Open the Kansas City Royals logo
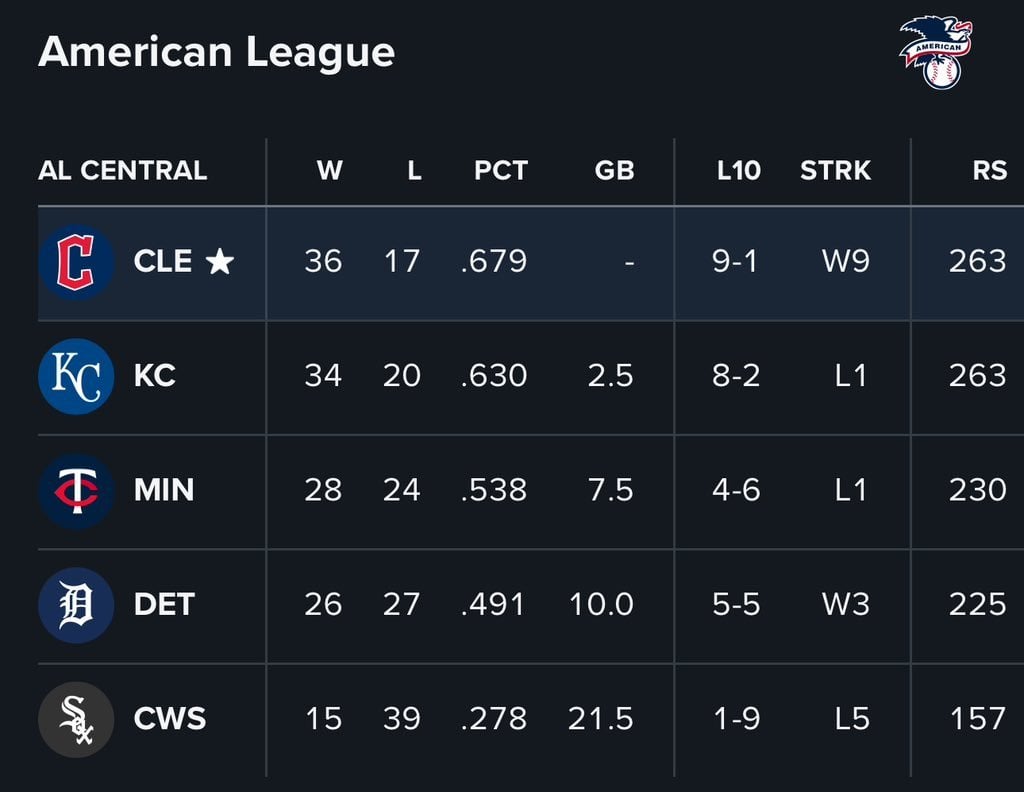Image resolution: width=1024 pixels, height=792 pixels. click(x=76, y=376)
